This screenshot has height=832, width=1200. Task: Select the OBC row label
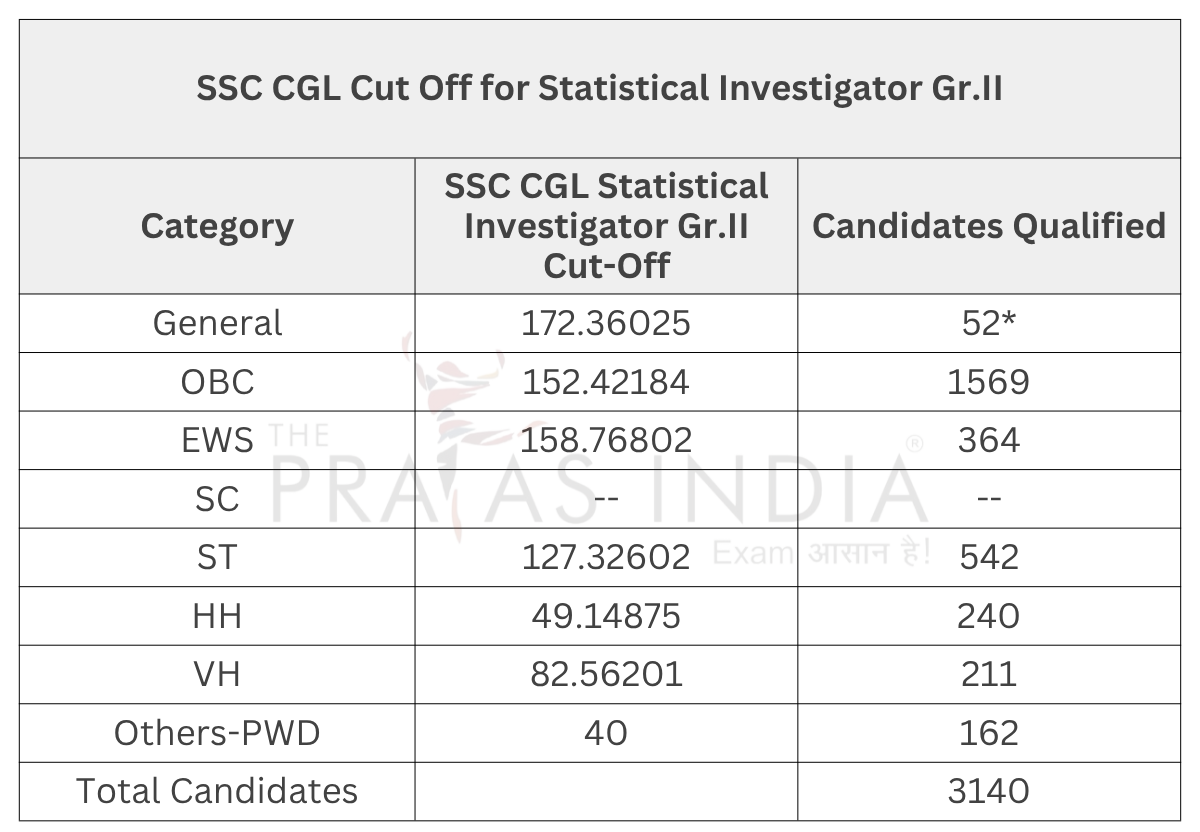point(217,382)
